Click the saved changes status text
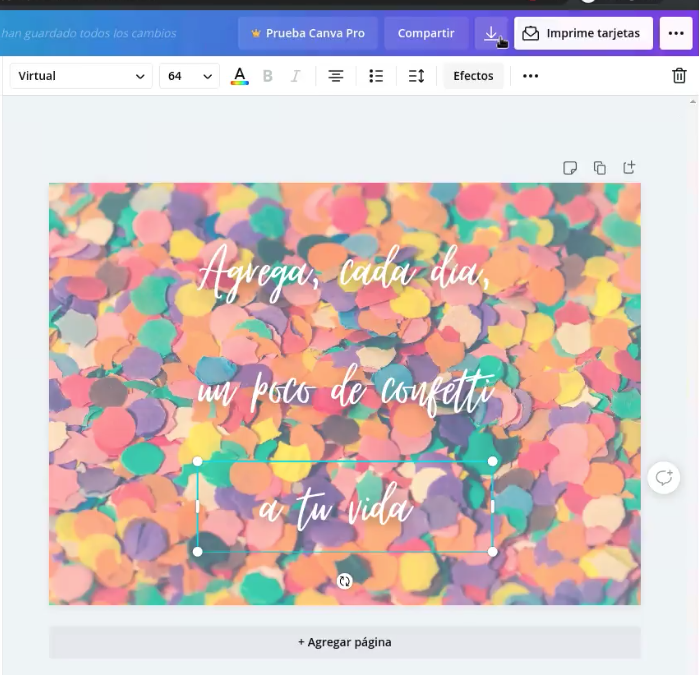The height and width of the screenshot is (675, 699). click(88, 33)
